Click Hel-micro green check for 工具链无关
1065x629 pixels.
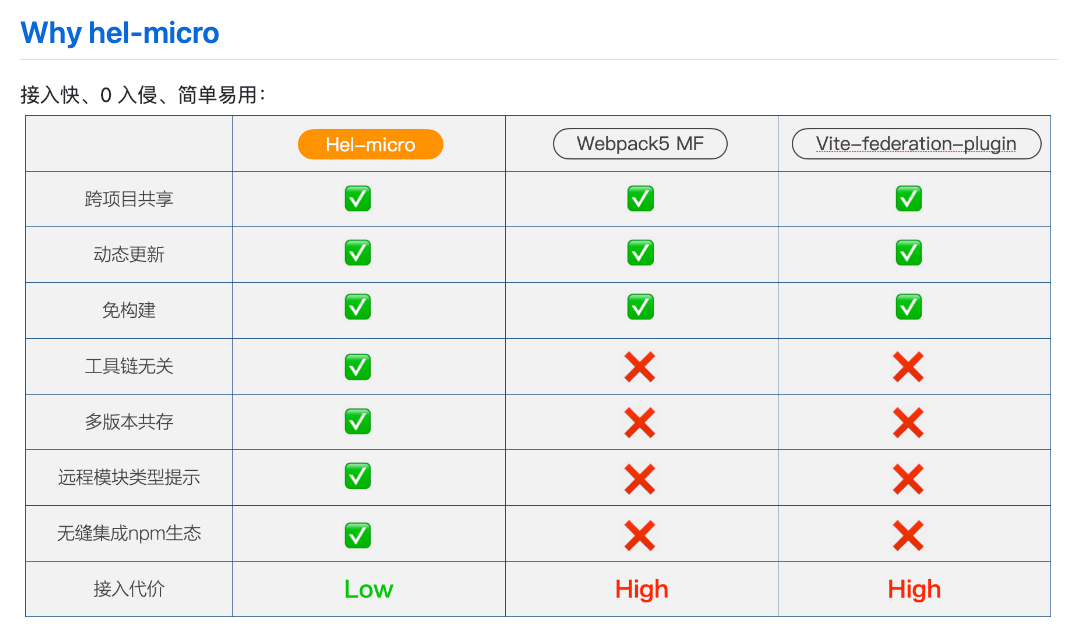click(x=358, y=367)
